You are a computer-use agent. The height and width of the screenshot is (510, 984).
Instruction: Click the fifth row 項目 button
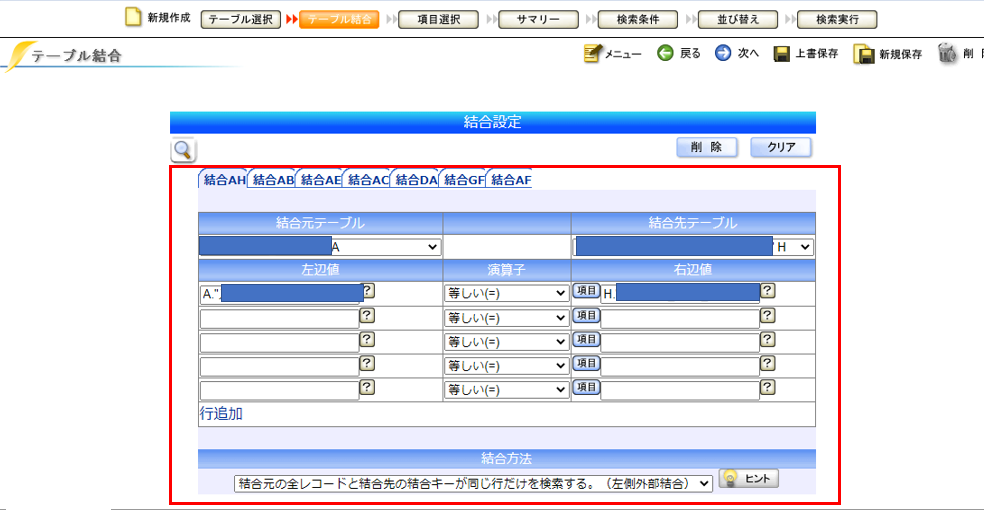pos(586,387)
